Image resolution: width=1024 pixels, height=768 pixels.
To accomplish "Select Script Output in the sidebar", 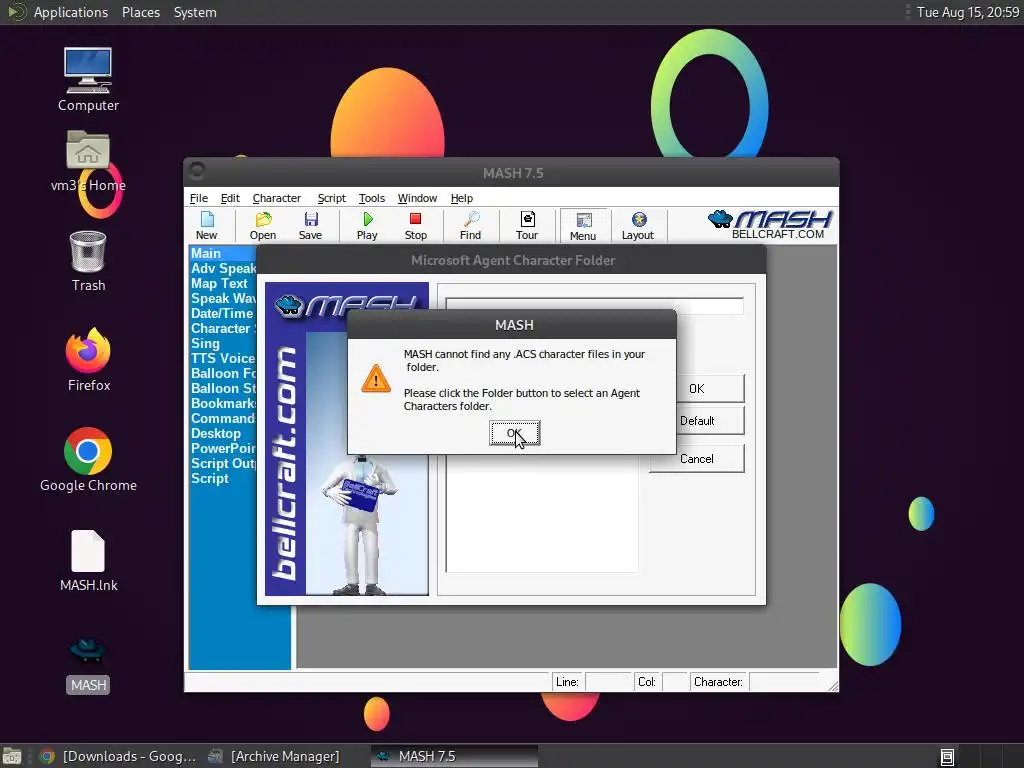I will point(223,464).
